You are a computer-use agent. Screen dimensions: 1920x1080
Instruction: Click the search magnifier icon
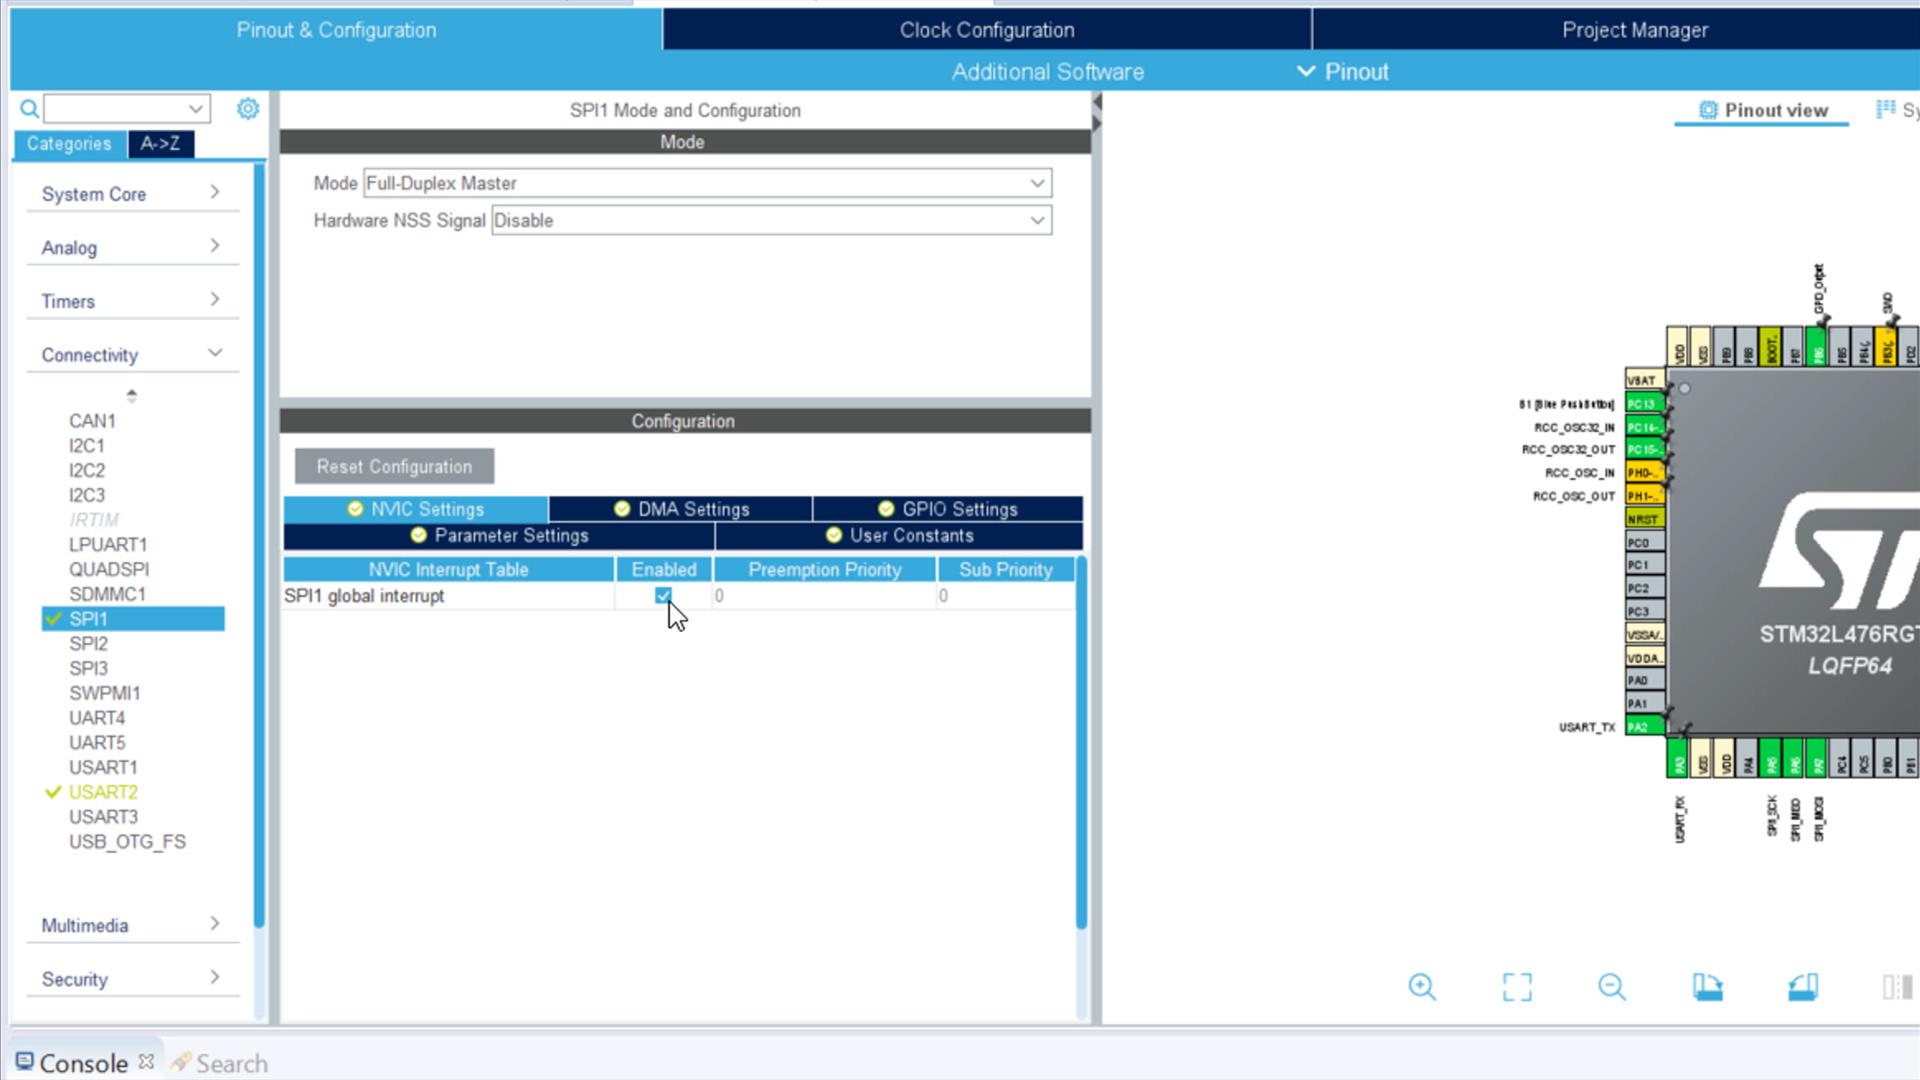tap(30, 108)
